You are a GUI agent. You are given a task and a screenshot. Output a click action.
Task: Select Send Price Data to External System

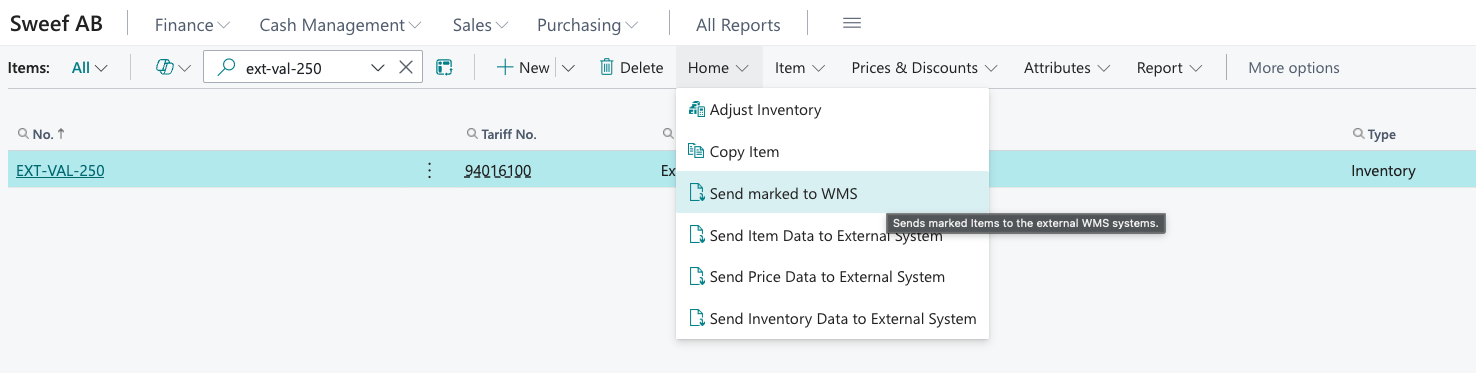click(x=832, y=277)
